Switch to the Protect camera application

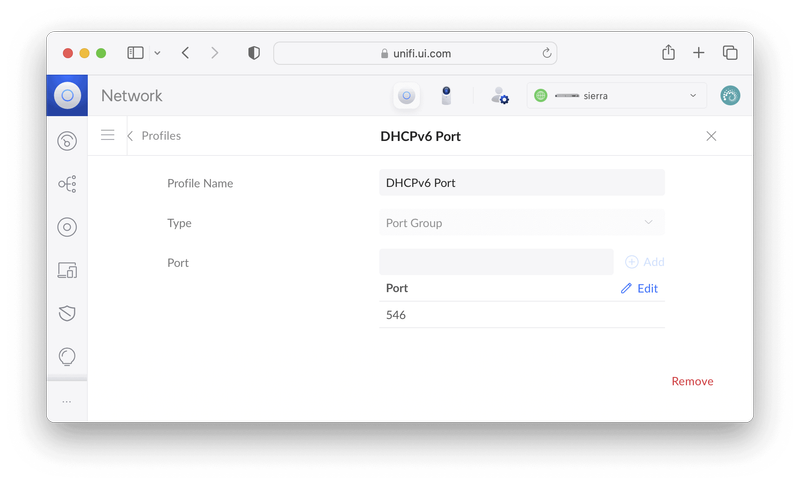click(446, 96)
